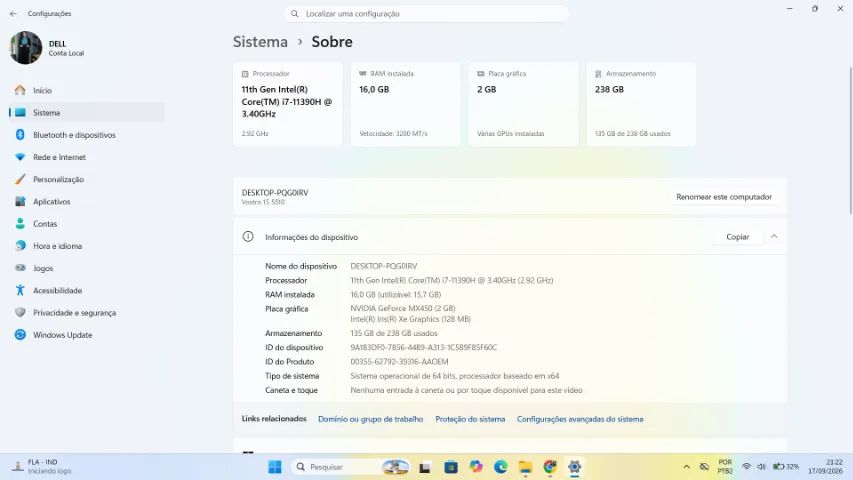Click the settings window vertical scrollbar
The image size is (853, 480).
(x=850, y=140)
